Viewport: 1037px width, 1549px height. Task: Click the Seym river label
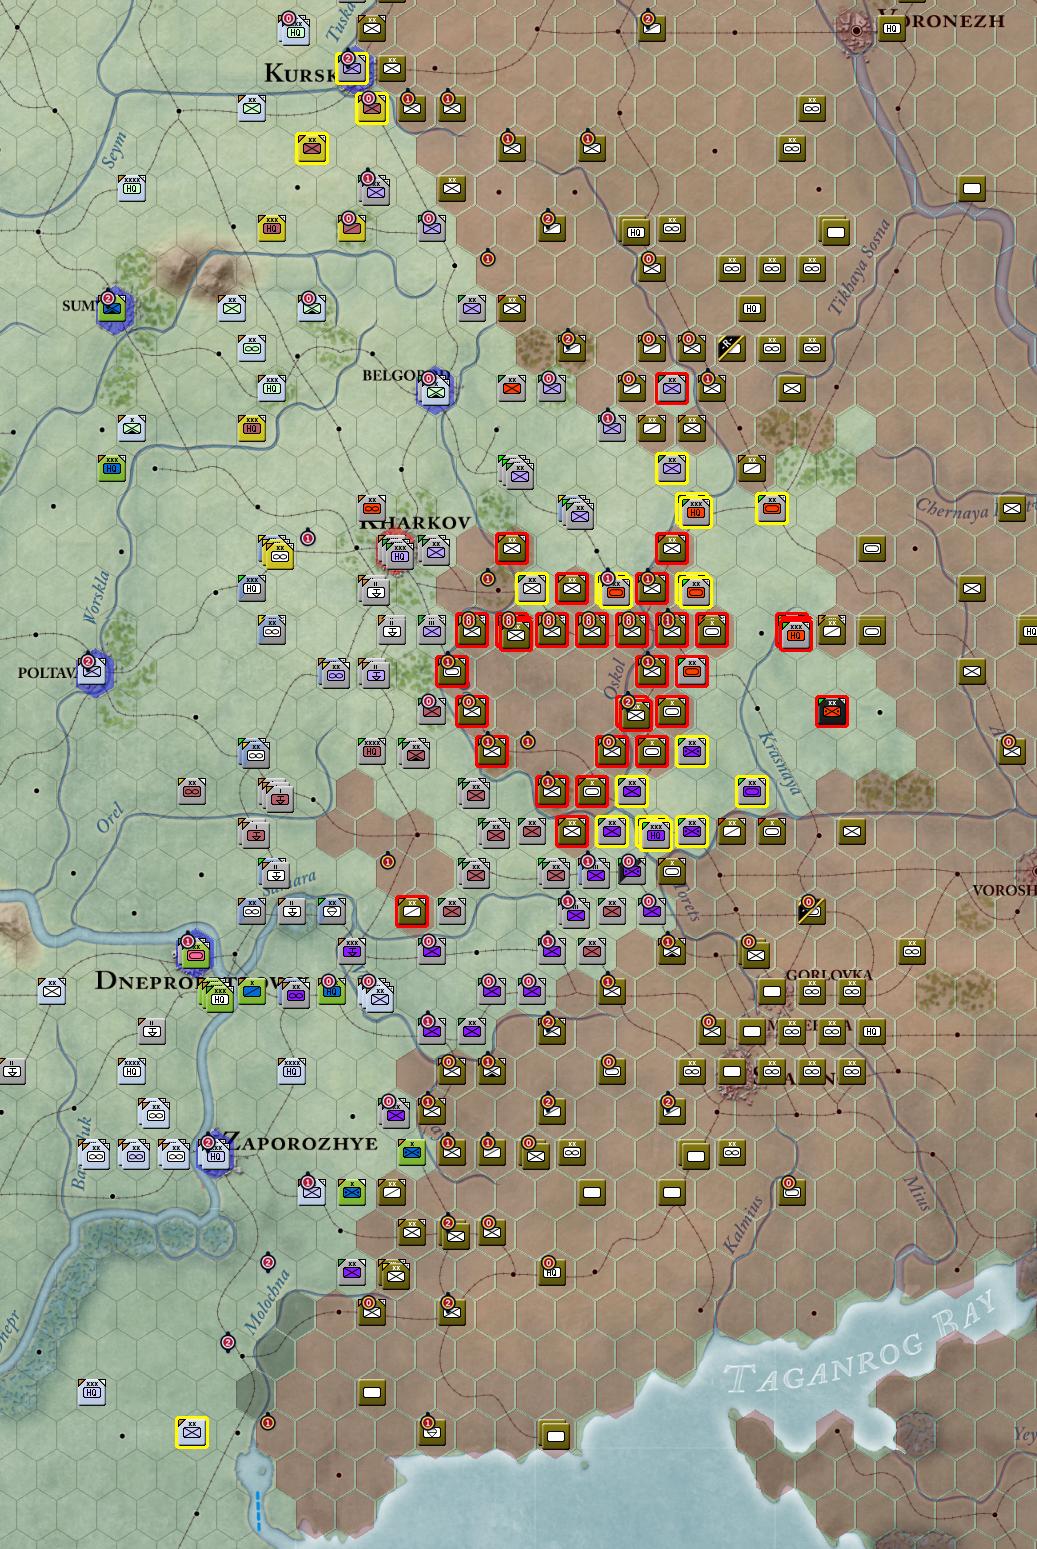pos(115,150)
